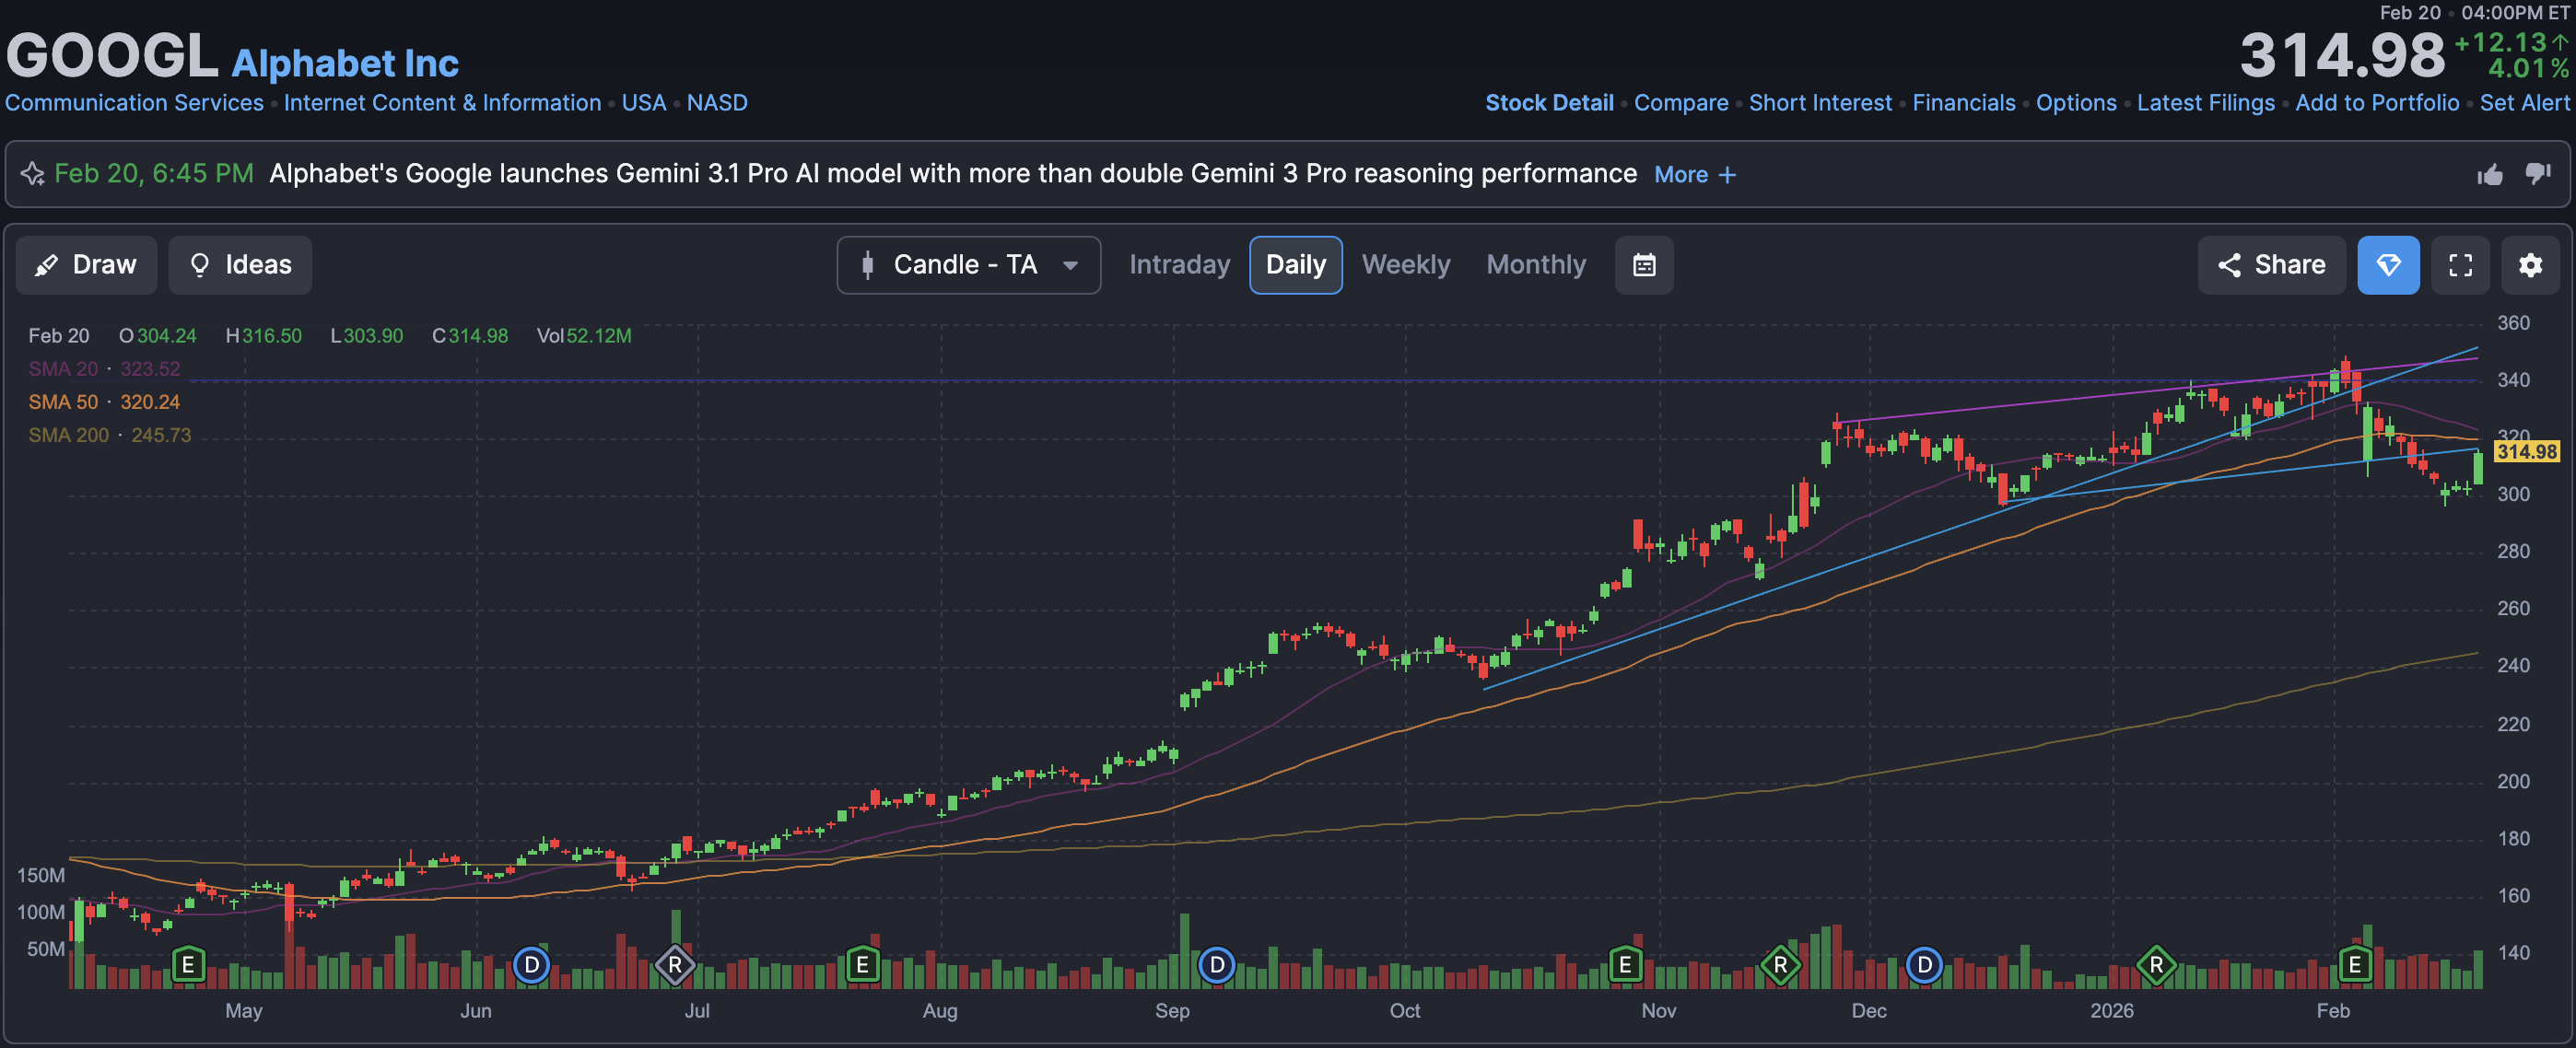Switch chart to Monthly timeframe
This screenshot has height=1048, width=2576.
click(1535, 265)
